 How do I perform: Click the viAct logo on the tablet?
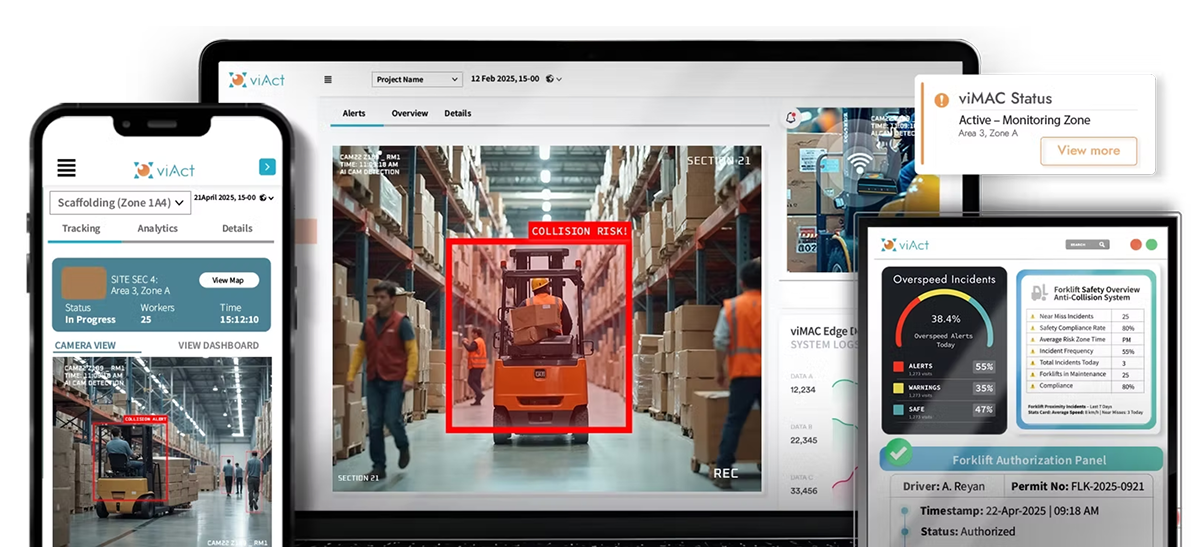coord(906,244)
